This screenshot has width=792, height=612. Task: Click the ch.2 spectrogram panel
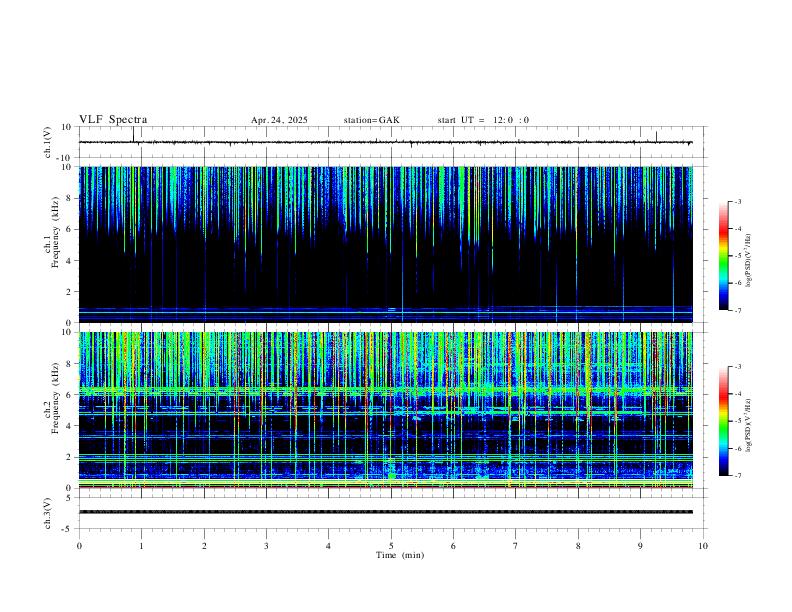pyautogui.click(x=386, y=410)
